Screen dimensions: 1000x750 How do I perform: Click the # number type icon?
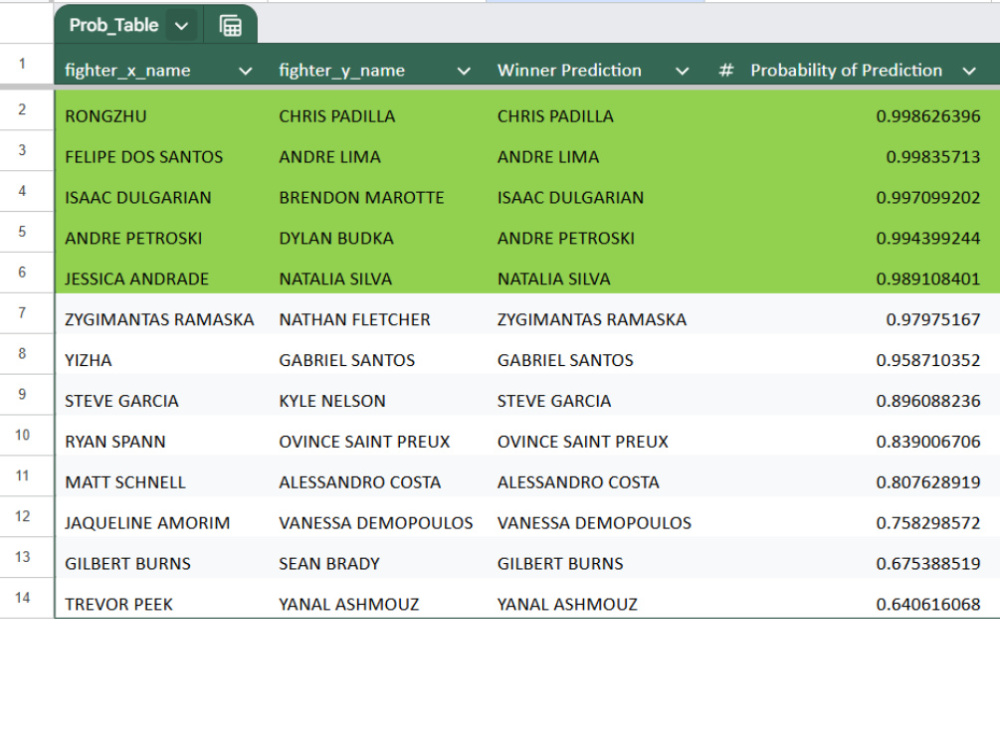pyautogui.click(x=726, y=70)
